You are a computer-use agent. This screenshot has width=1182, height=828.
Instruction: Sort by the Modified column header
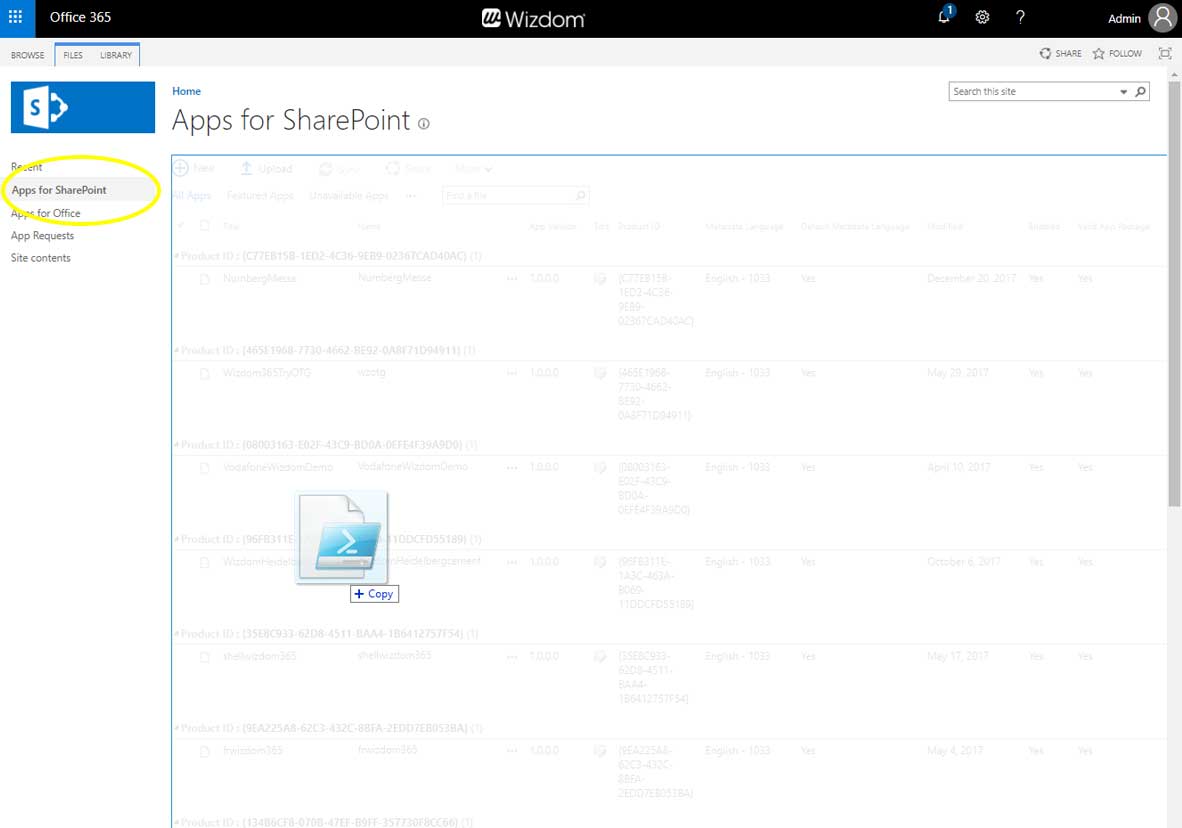945,226
